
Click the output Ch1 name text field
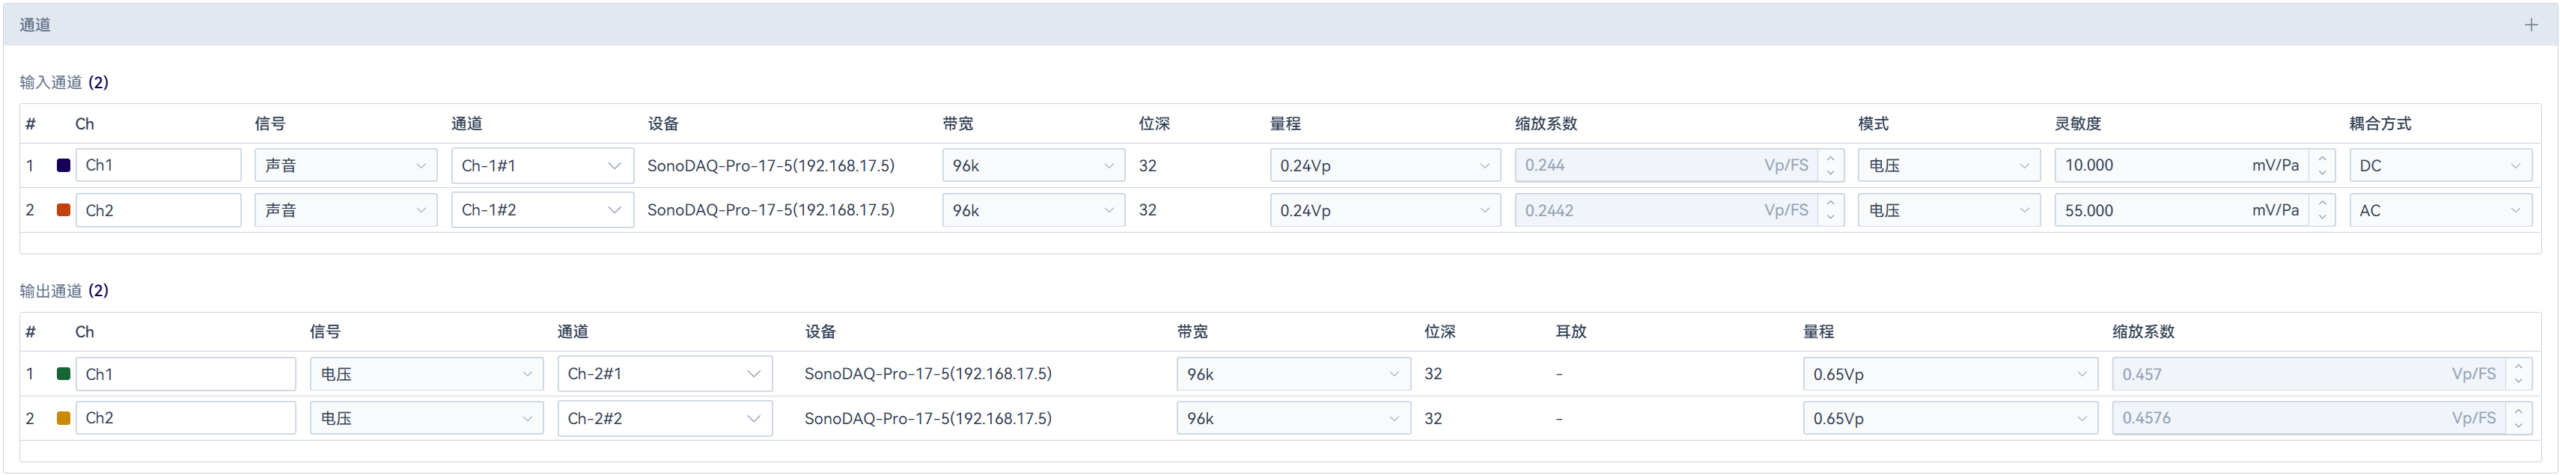(x=186, y=374)
